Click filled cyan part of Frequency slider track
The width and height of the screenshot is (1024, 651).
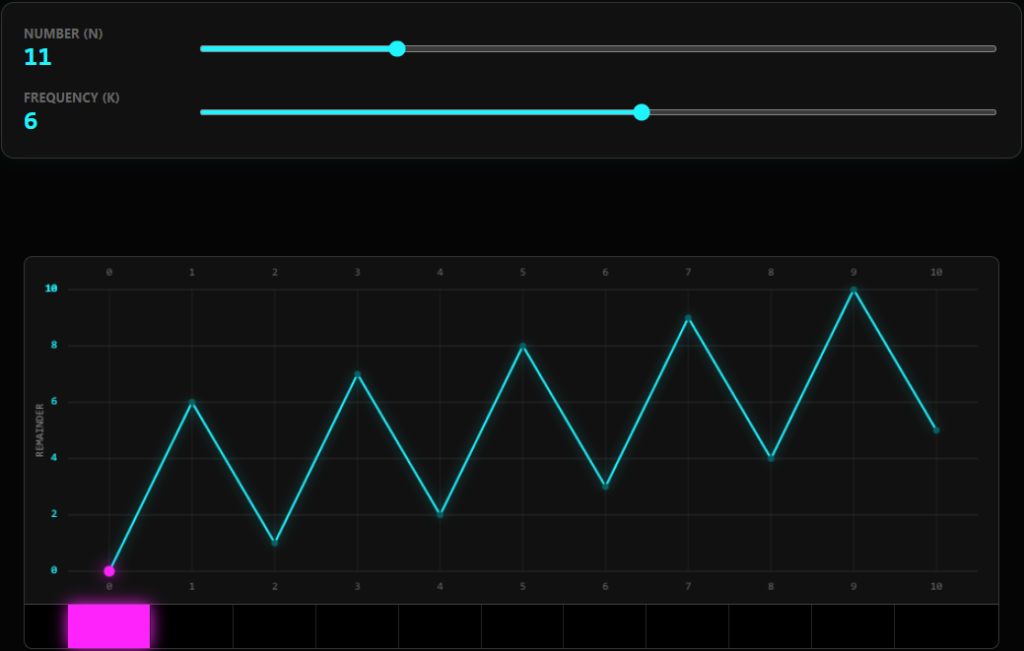click(x=420, y=112)
